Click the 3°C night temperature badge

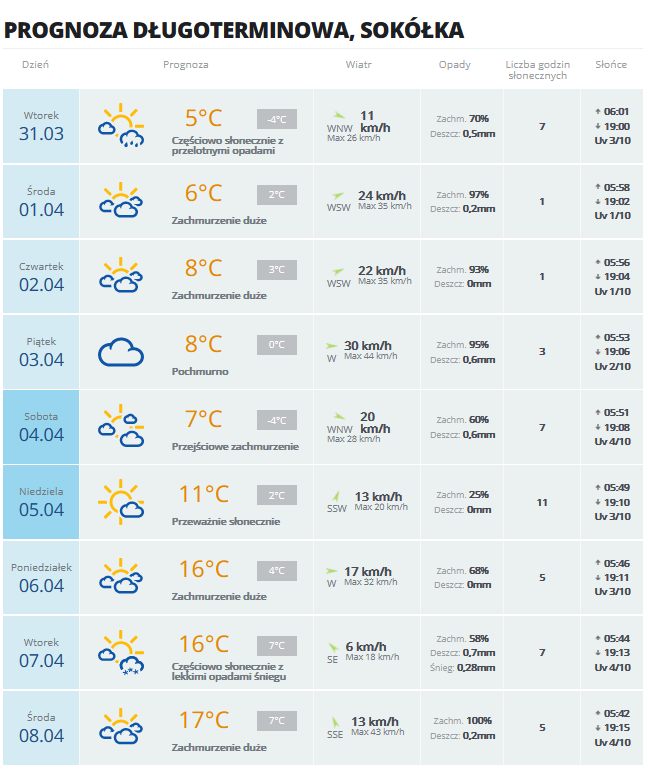point(276,270)
